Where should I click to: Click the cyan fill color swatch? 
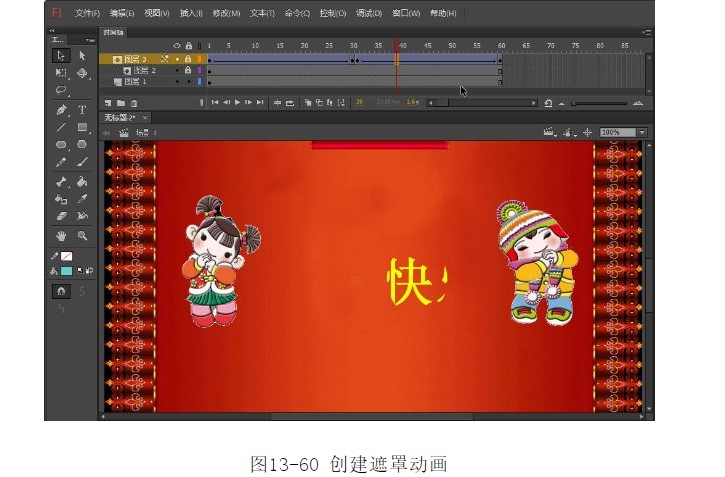[66, 270]
